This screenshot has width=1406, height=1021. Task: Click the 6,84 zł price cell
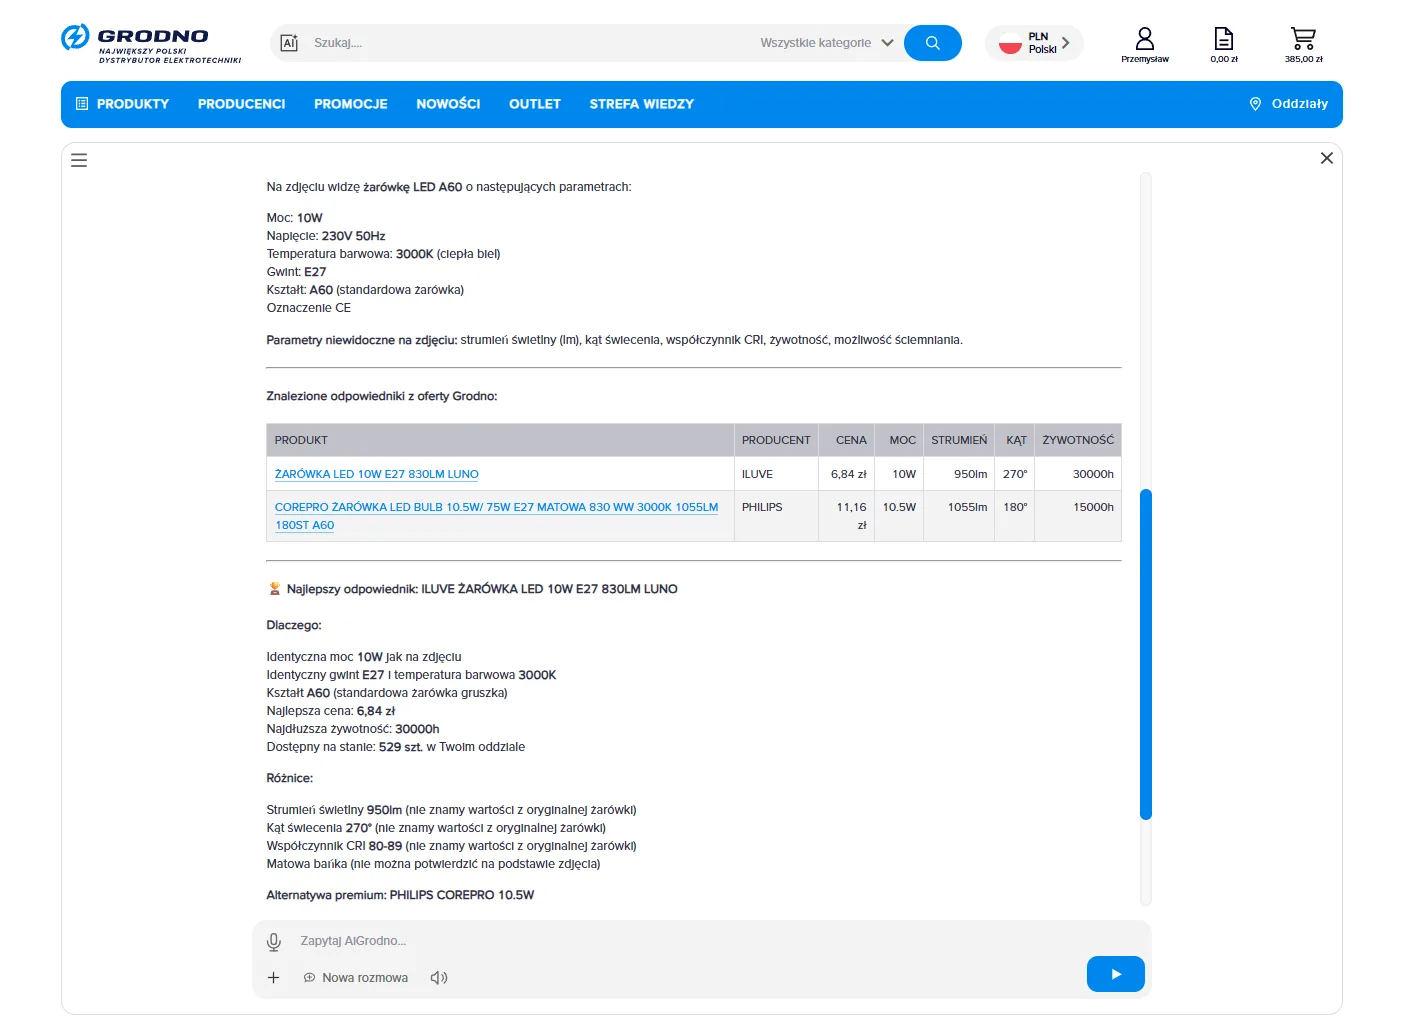[x=848, y=474]
